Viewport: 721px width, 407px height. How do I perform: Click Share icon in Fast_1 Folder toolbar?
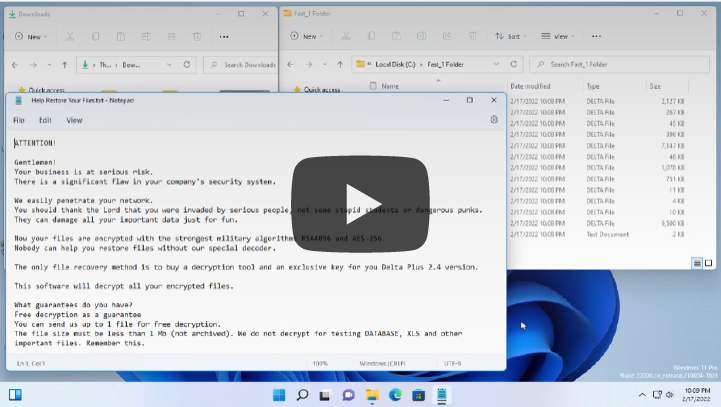click(x=446, y=36)
